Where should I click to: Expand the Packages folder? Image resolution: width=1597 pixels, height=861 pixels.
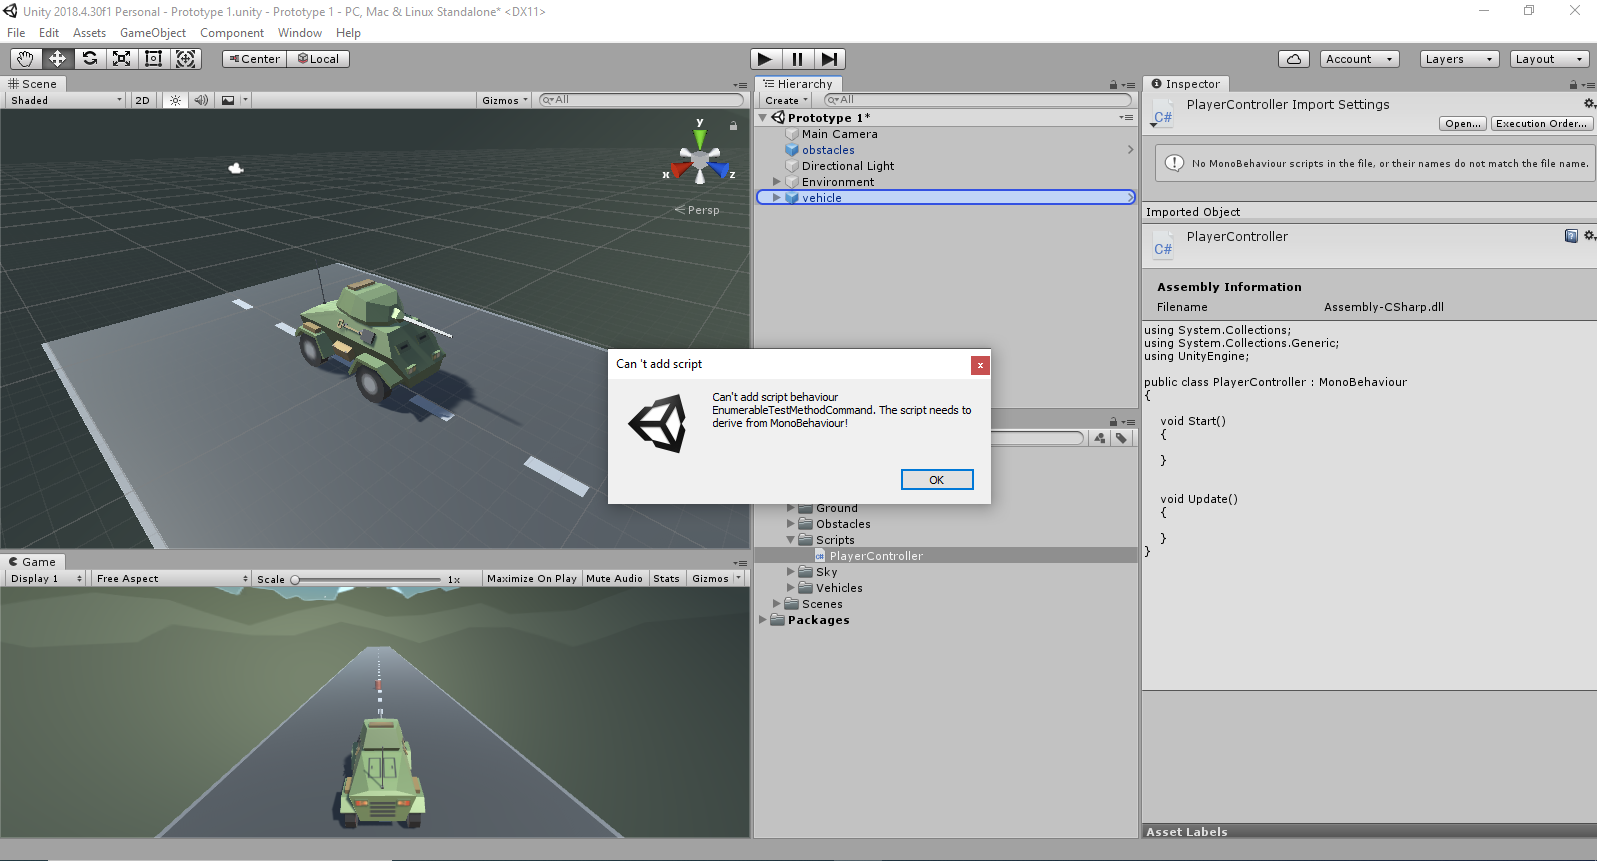tap(762, 620)
